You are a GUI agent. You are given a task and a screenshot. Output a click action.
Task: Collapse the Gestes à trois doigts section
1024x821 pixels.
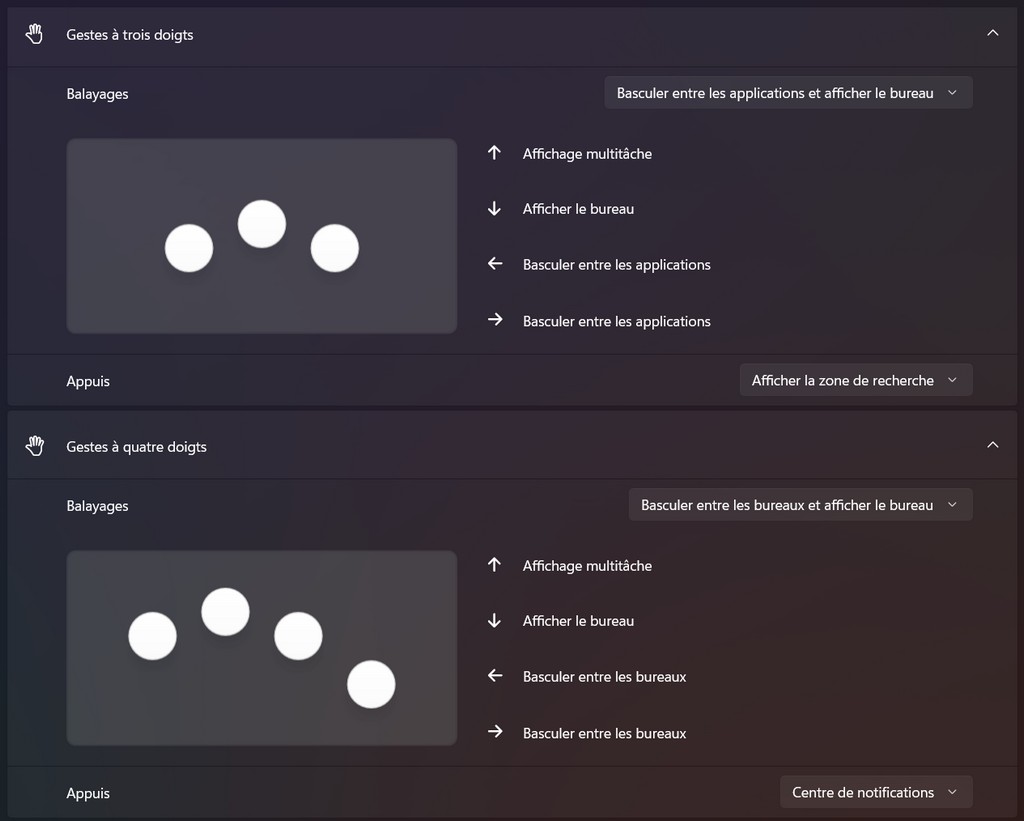(x=992, y=34)
